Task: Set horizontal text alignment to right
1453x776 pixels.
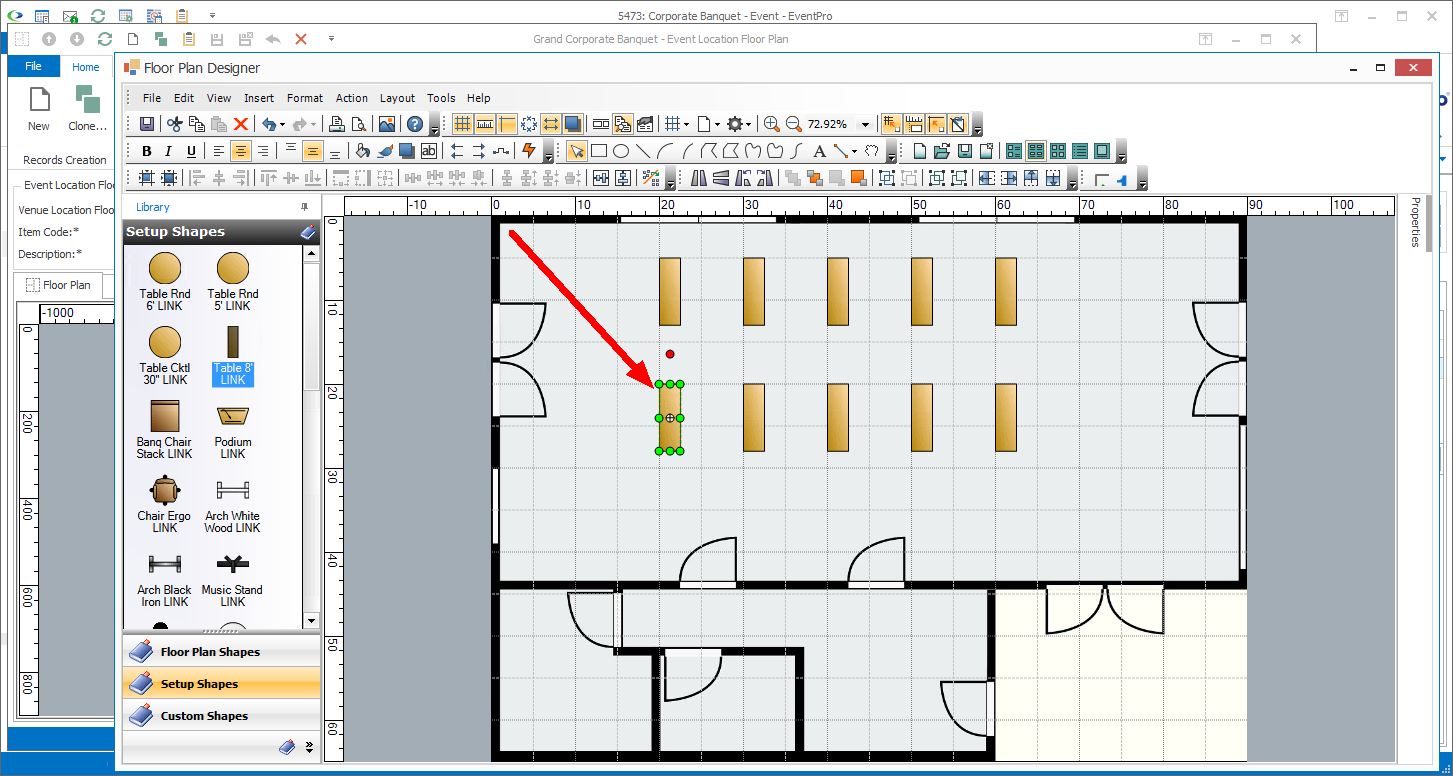Action: tap(262, 151)
